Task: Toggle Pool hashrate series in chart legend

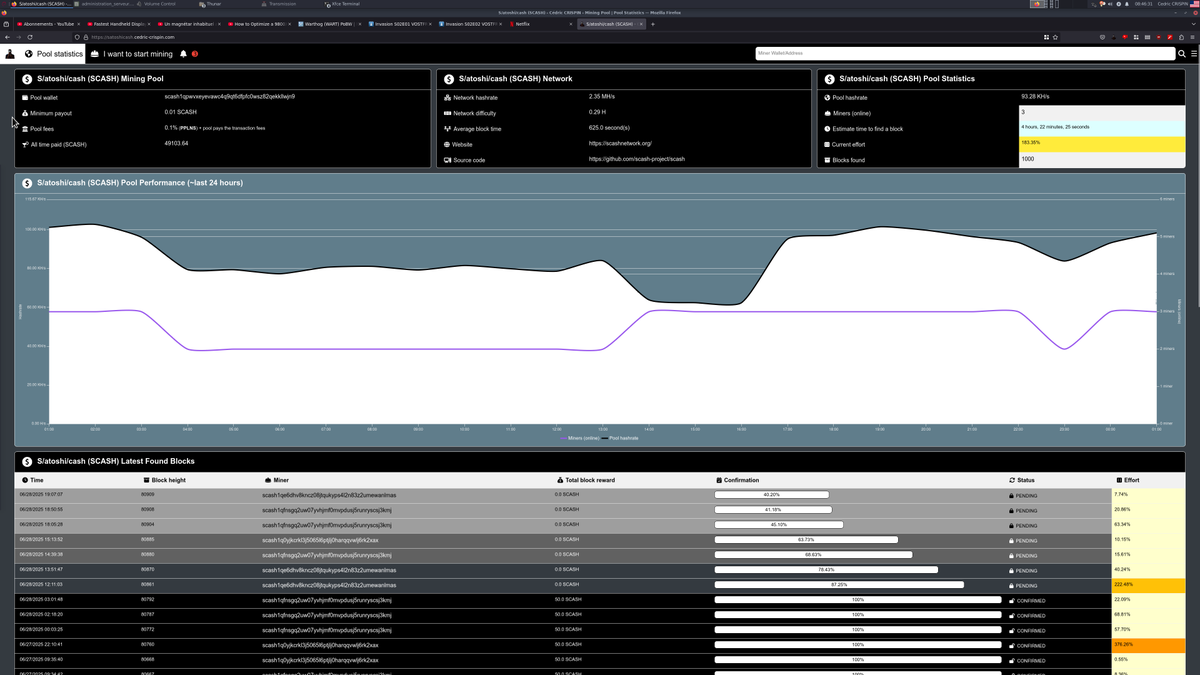Action: (620, 438)
